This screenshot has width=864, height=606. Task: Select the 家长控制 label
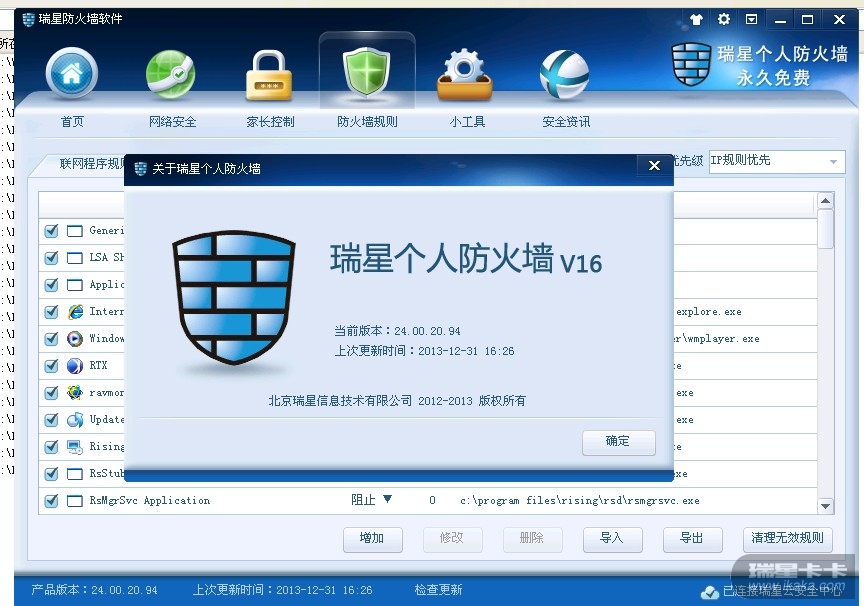point(270,122)
